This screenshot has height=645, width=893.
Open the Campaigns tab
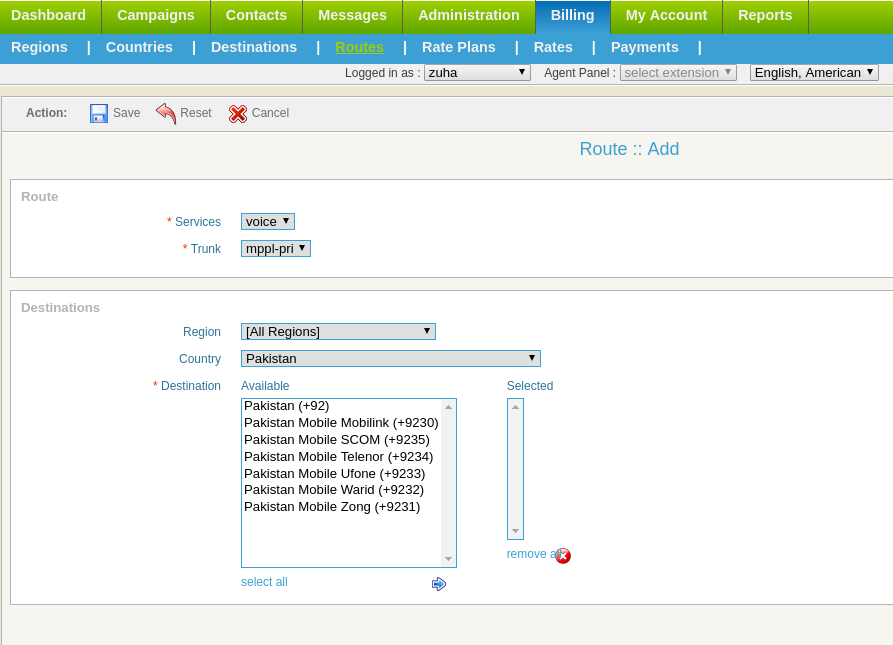coord(156,15)
